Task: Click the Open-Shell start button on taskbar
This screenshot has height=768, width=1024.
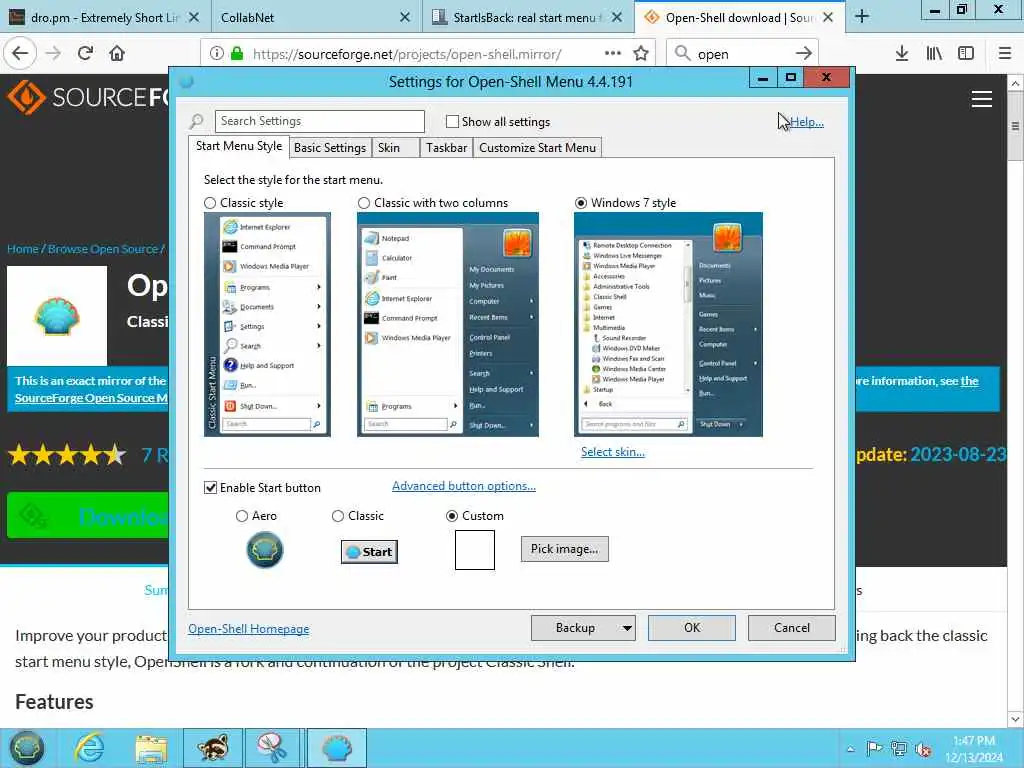Action: pyautogui.click(x=26, y=748)
